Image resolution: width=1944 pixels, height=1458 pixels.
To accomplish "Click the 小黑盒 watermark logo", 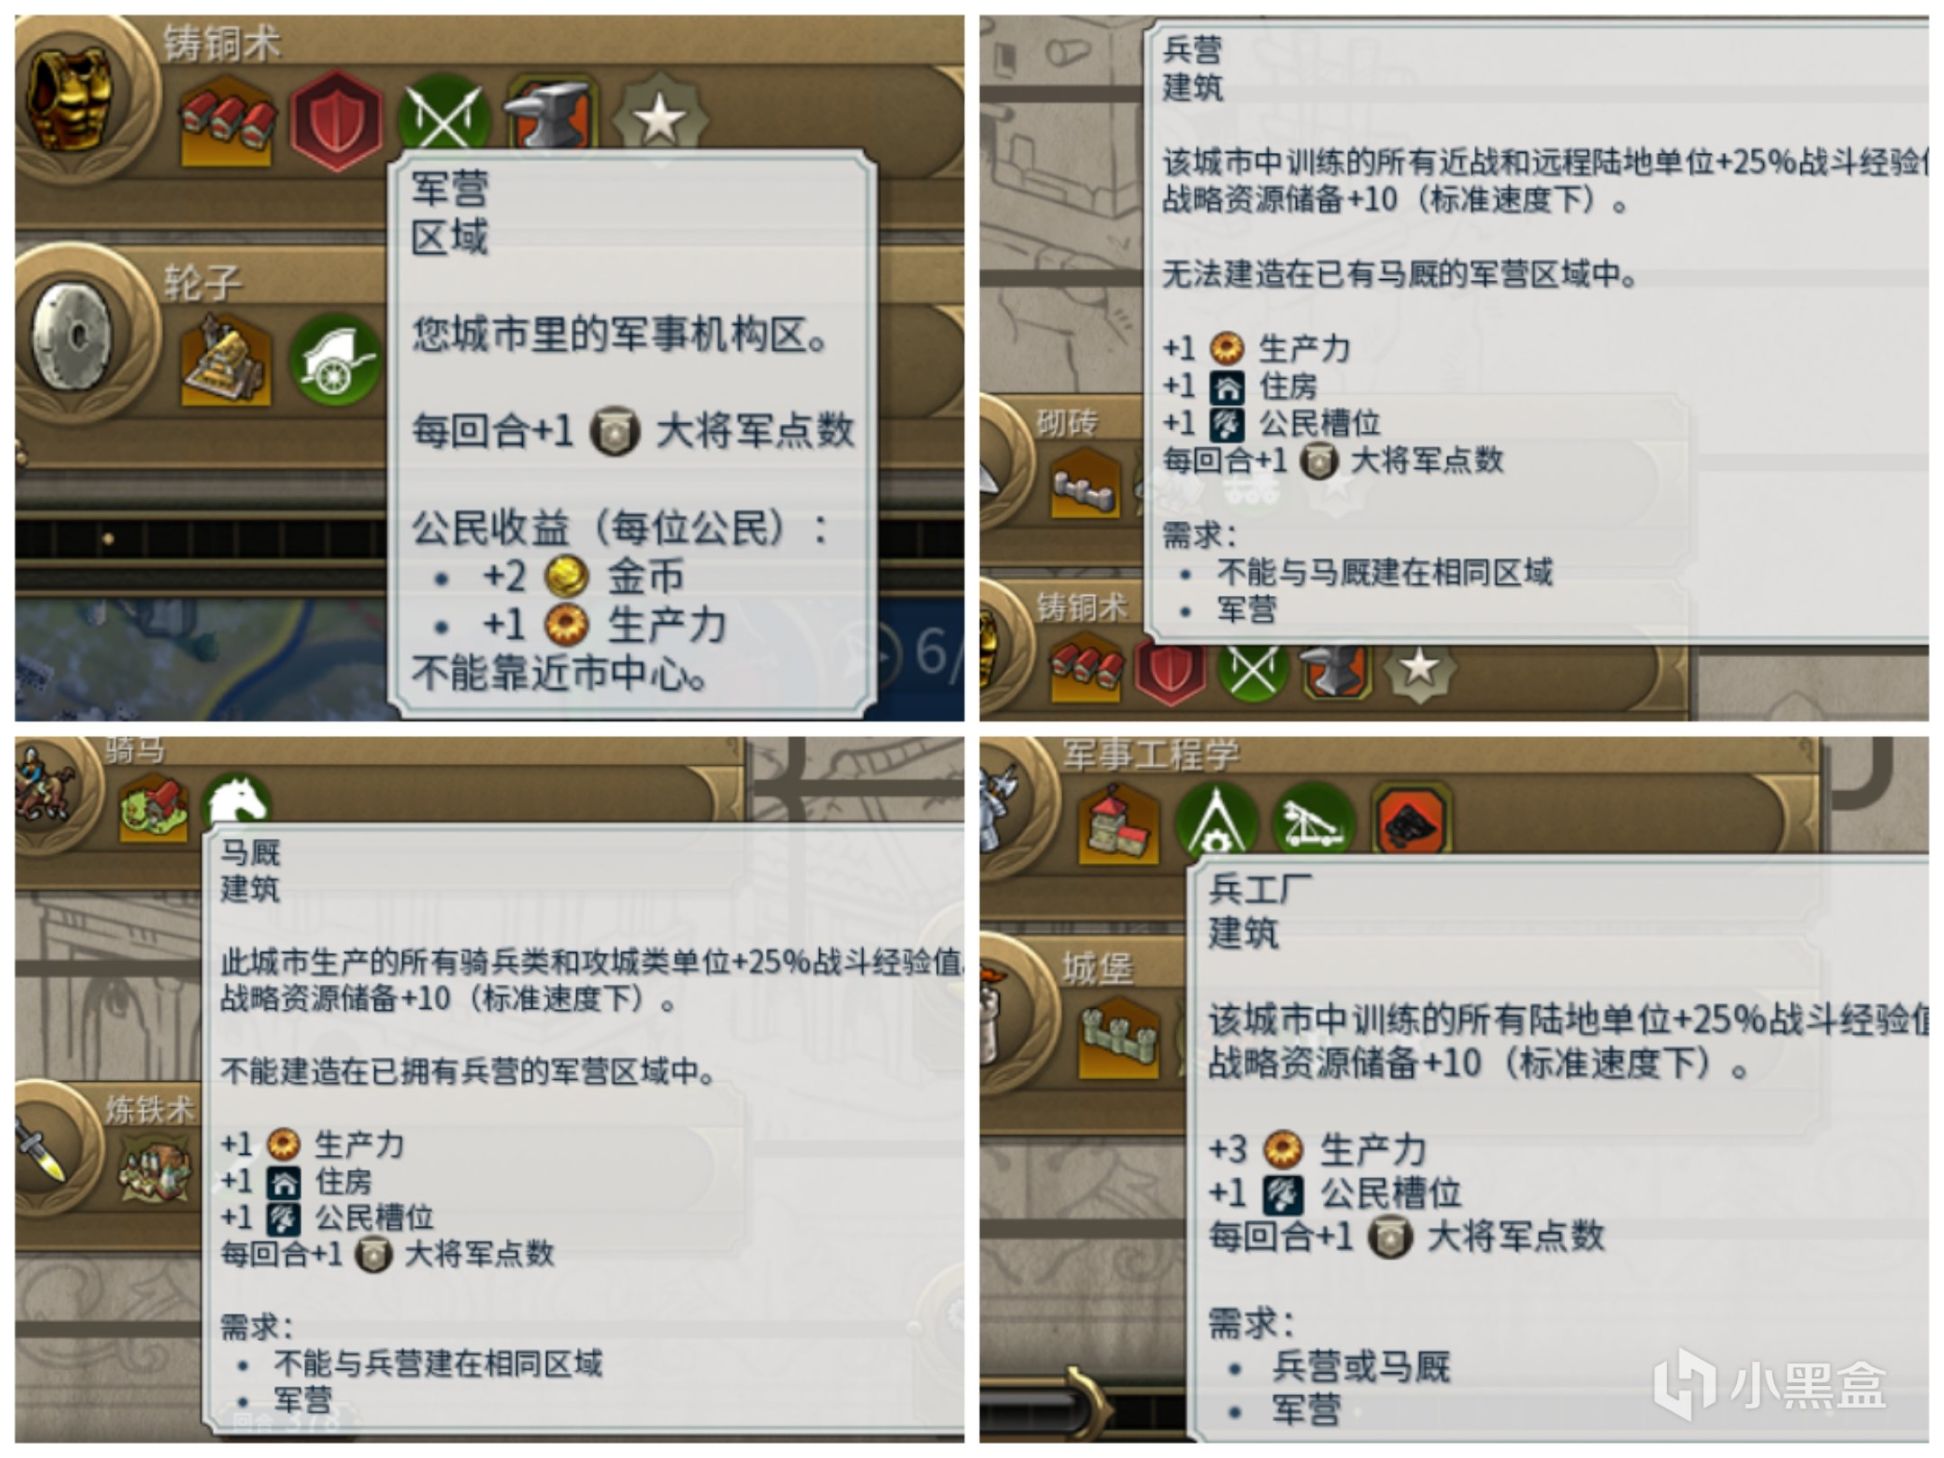I will coord(1769,1385).
